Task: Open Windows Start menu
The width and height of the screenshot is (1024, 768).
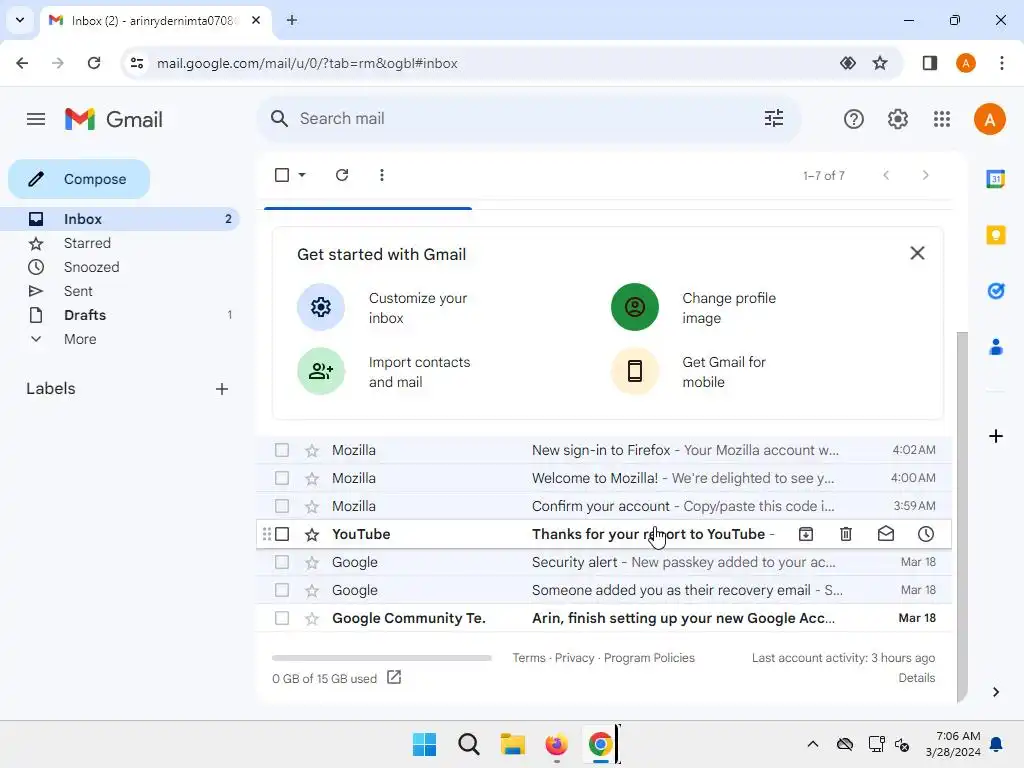Action: [x=424, y=744]
